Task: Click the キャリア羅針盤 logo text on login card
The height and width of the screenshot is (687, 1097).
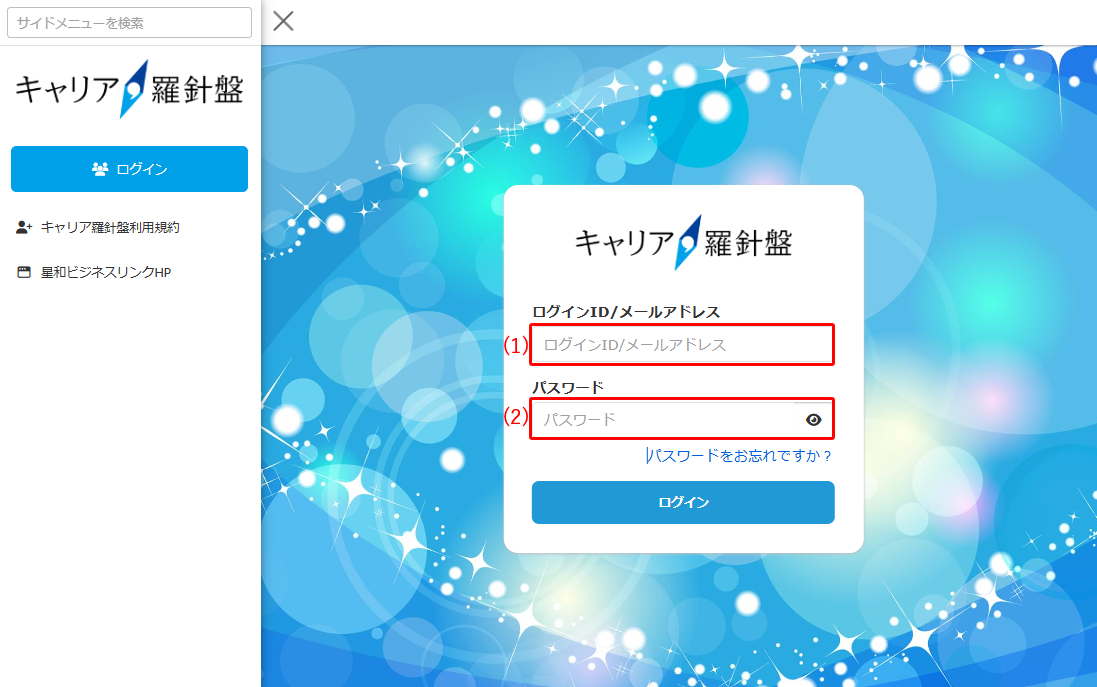Action: point(684,243)
